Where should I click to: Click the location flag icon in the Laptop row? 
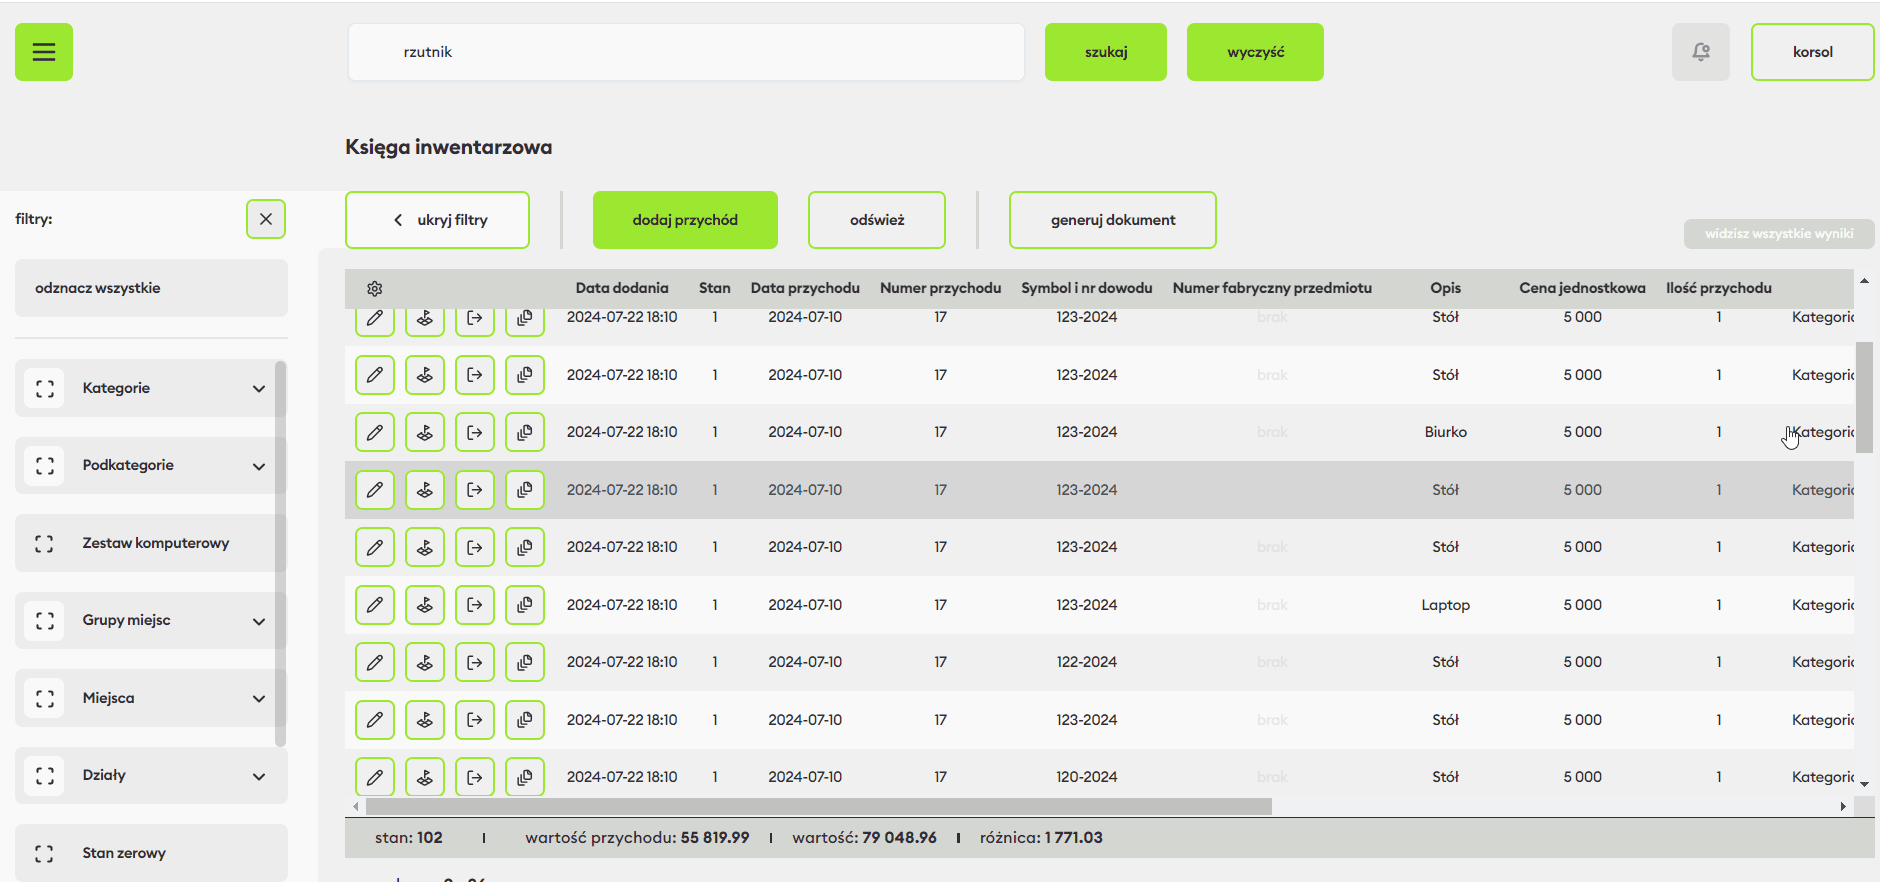[425, 605]
